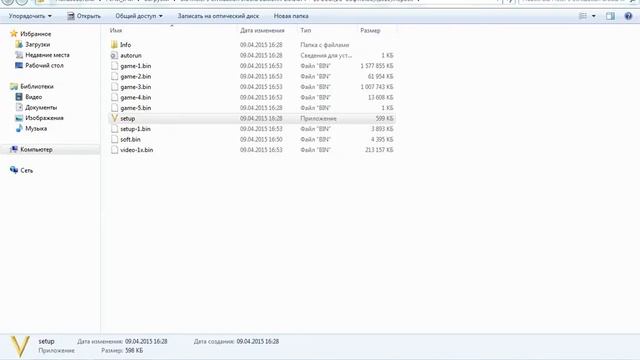Select Изображения under Библиотеки
The height and width of the screenshot is (360, 640).
click(44, 118)
